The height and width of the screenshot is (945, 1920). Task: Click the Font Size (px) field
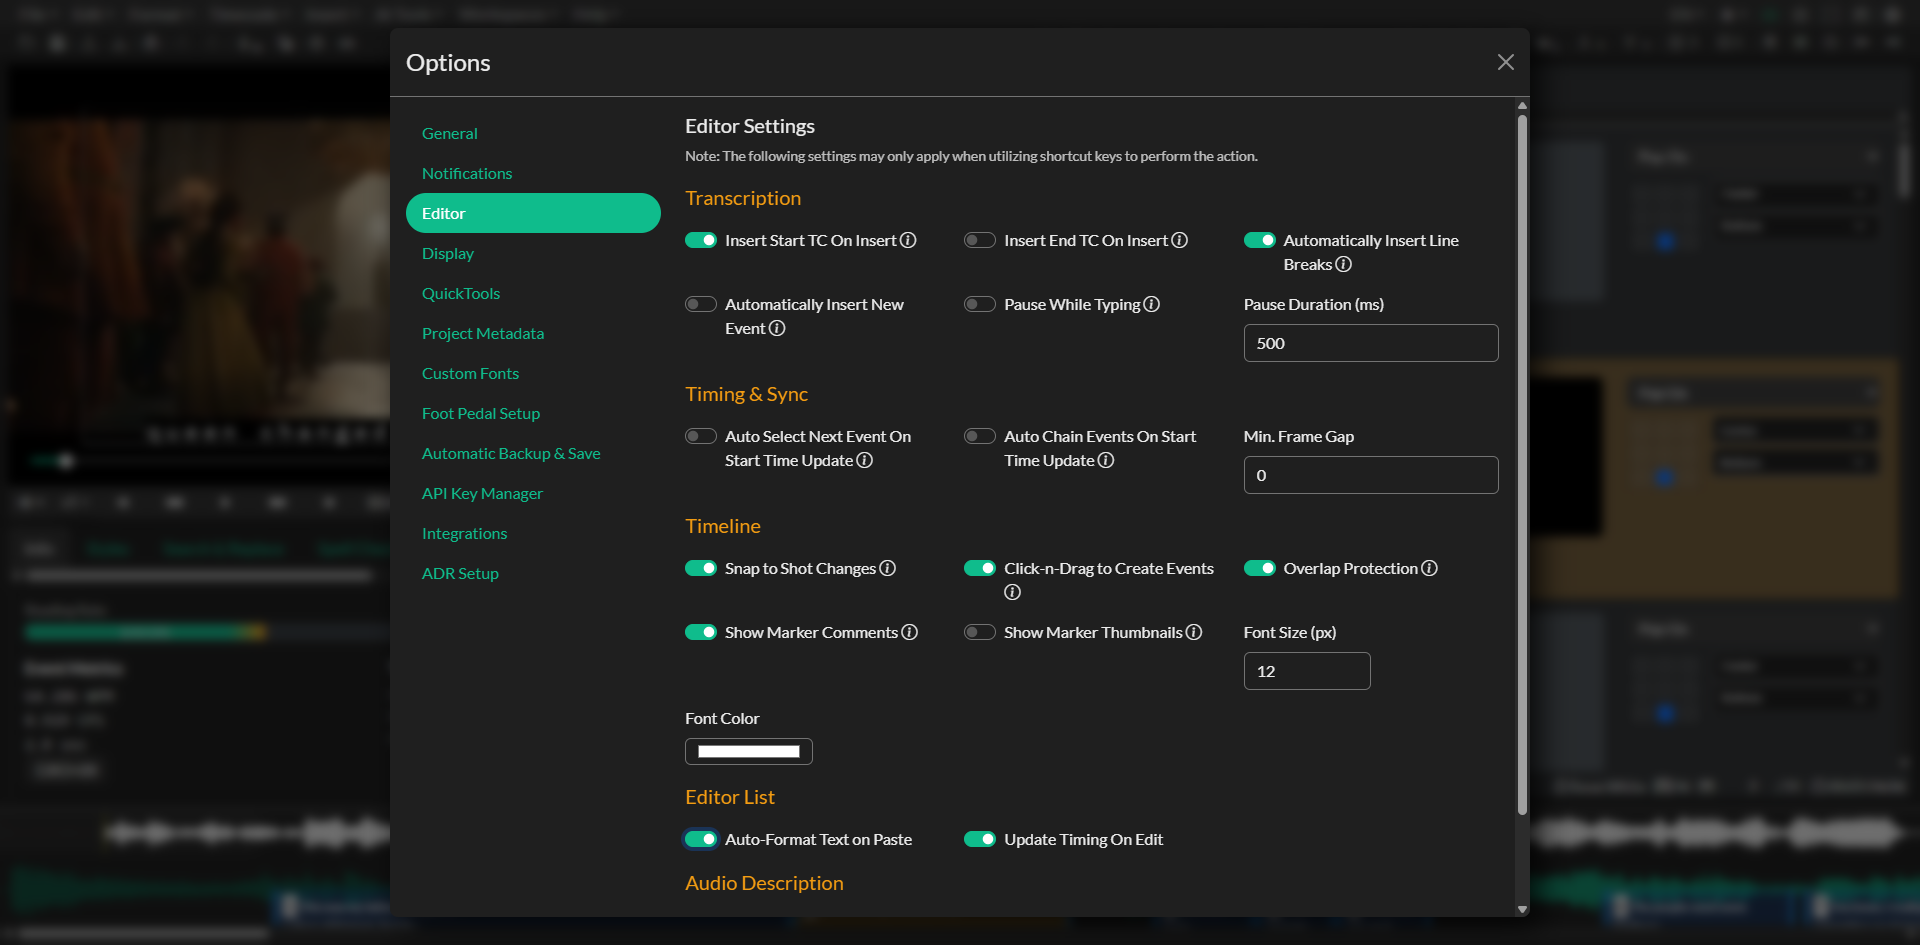click(x=1307, y=671)
